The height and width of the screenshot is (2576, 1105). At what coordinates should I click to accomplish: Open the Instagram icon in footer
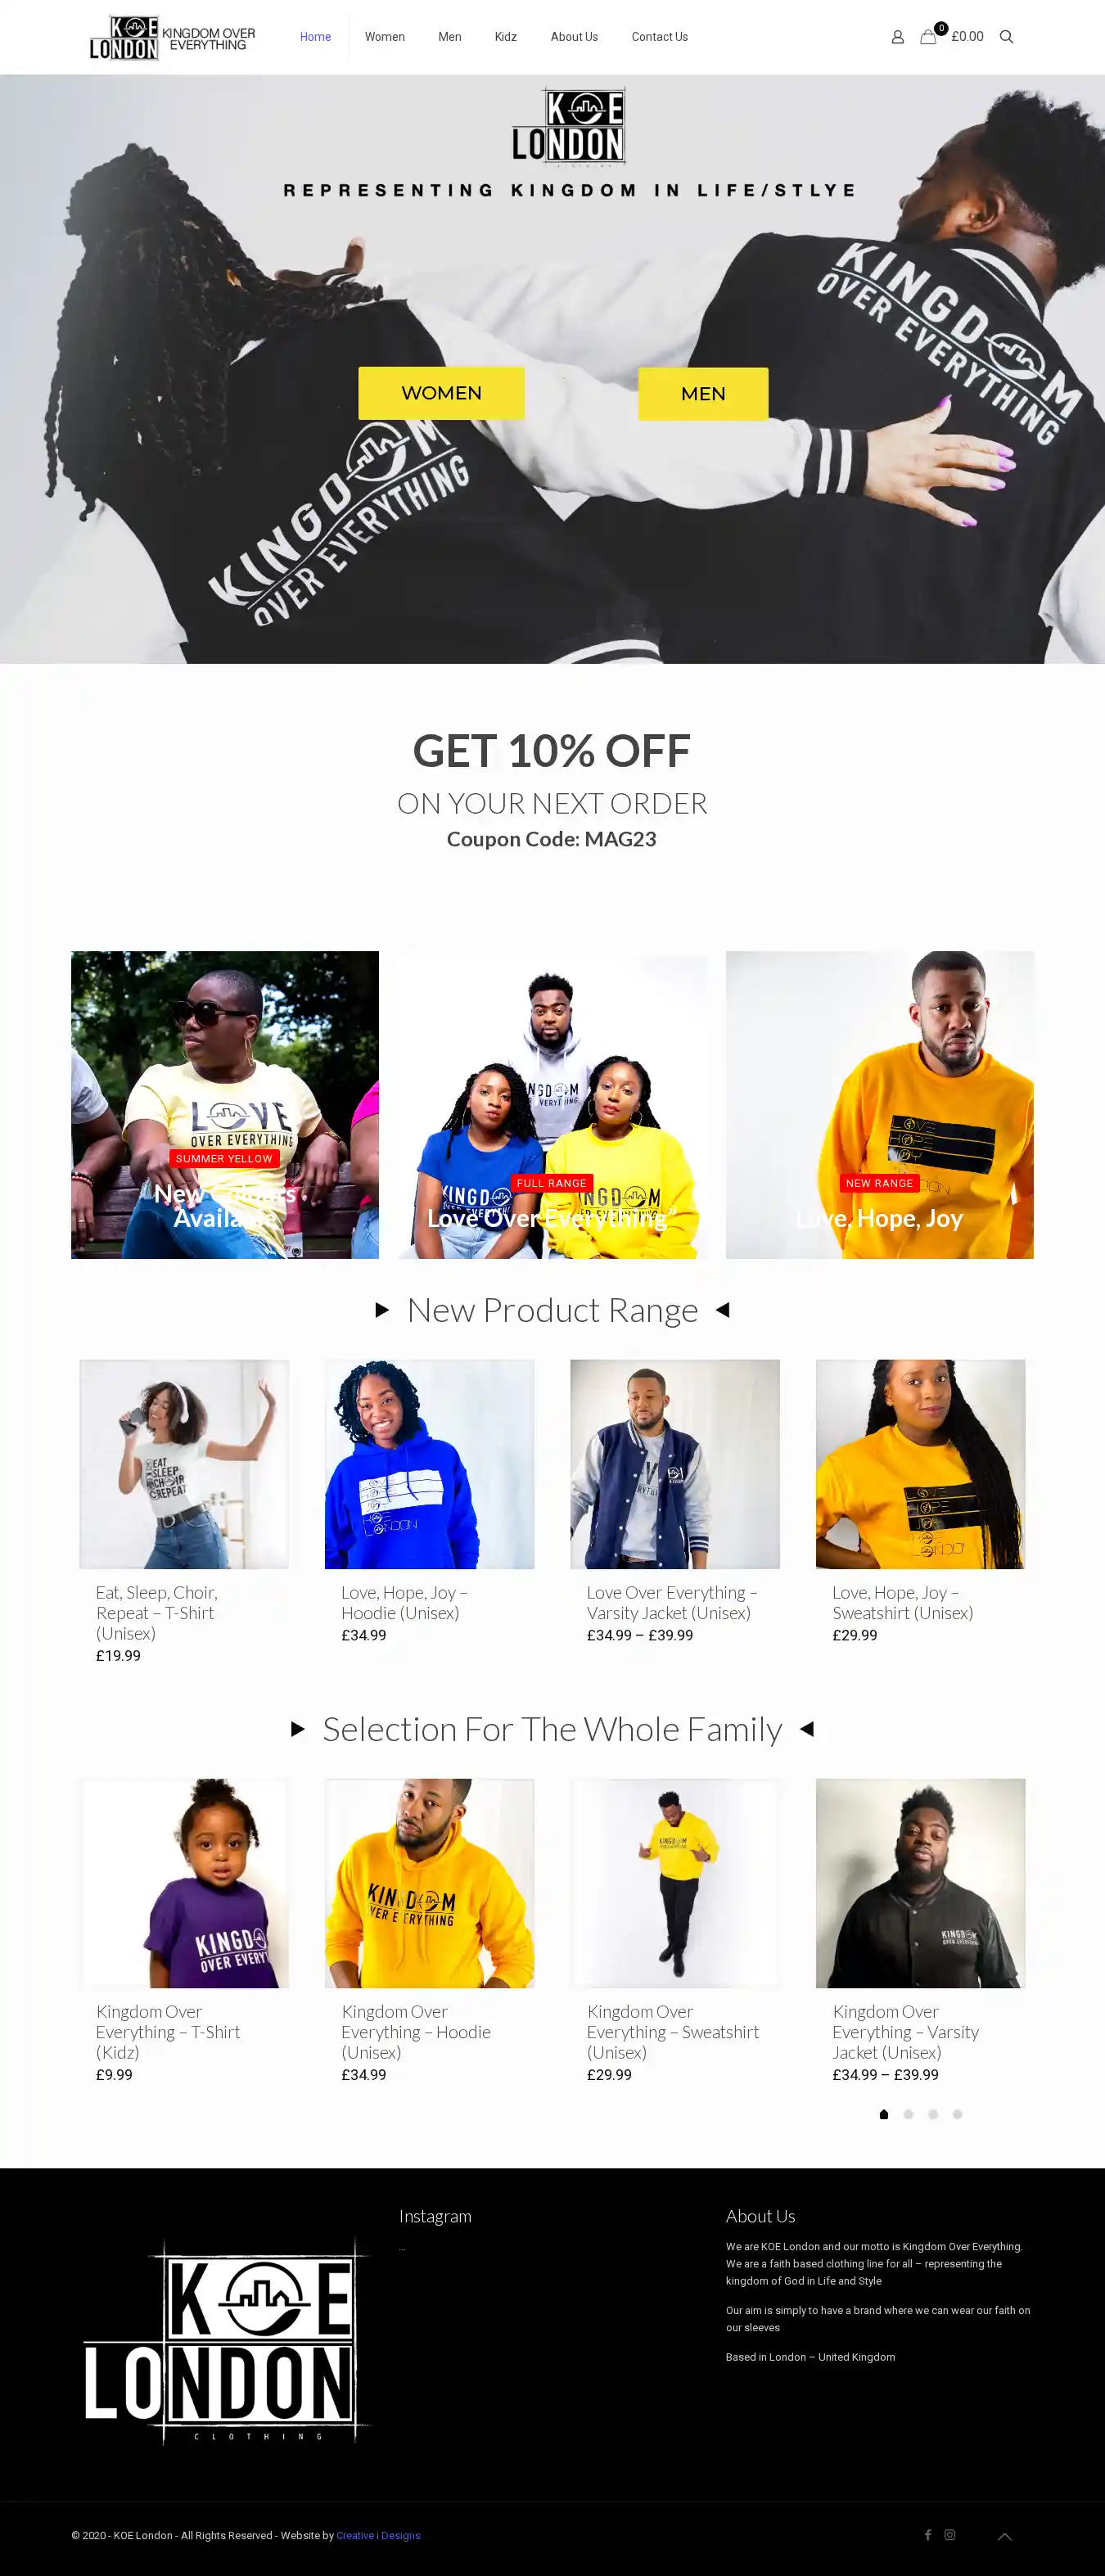coord(950,2535)
